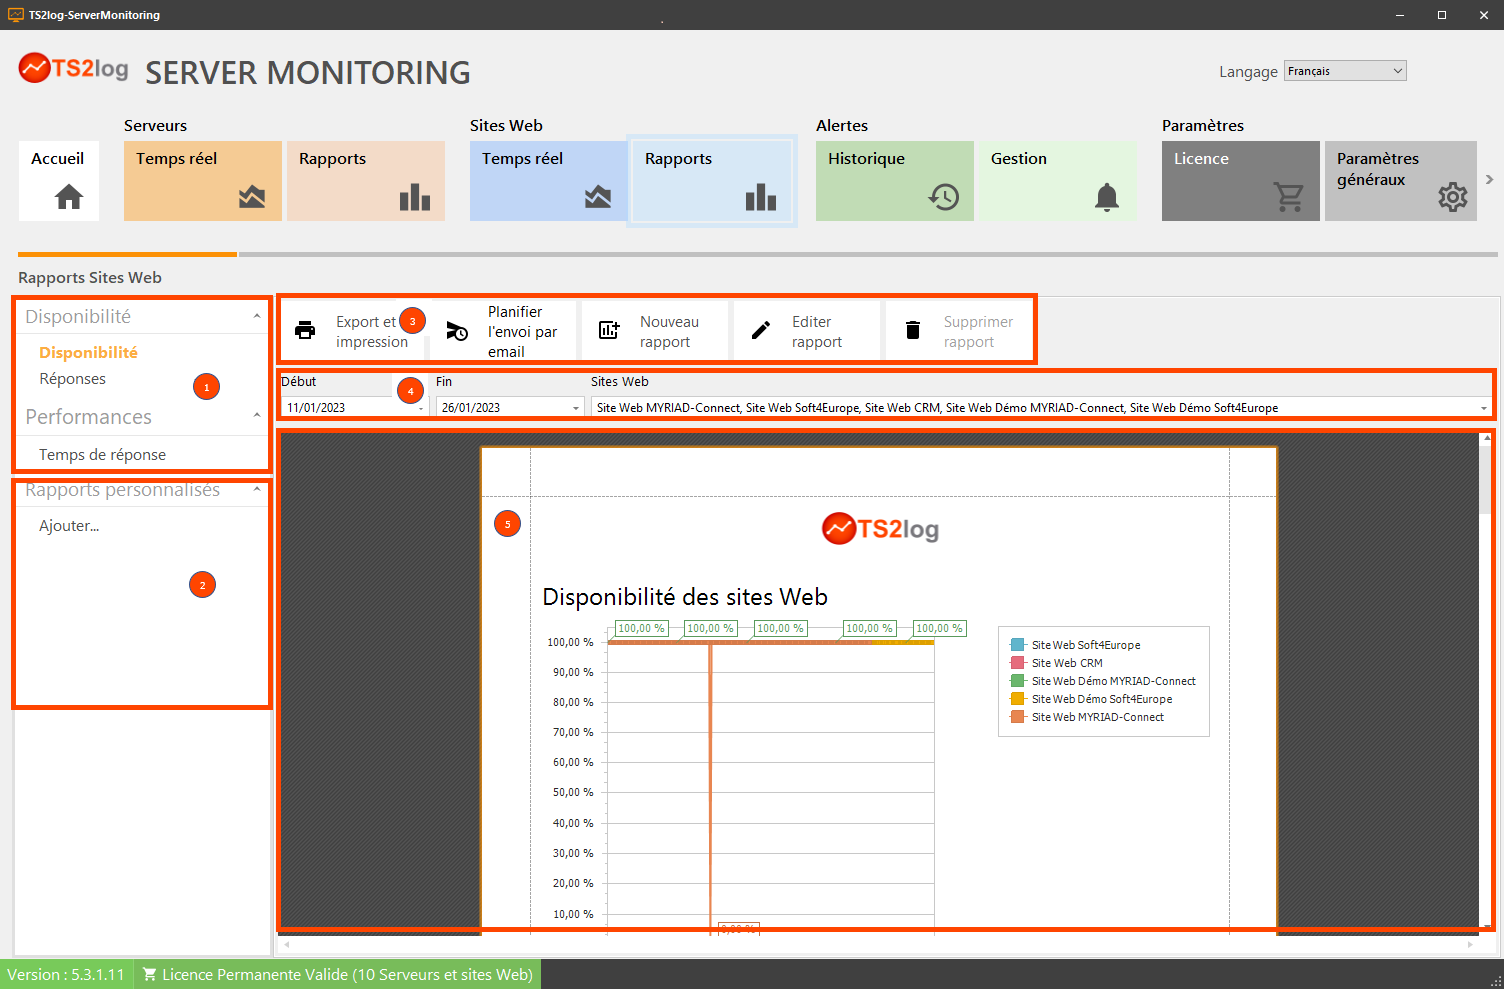Click the report vertical scrollbar

pyautogui.click(x=1485, y=681)
